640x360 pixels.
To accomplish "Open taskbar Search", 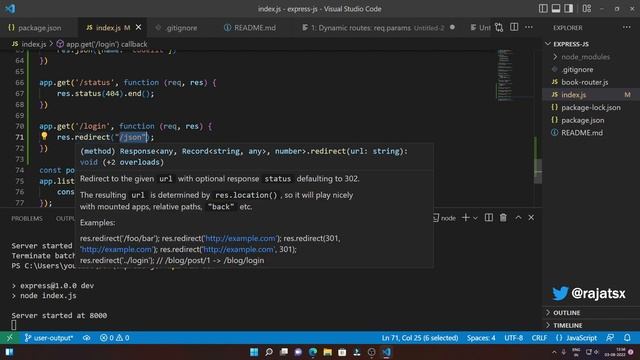I will [269, 352].
